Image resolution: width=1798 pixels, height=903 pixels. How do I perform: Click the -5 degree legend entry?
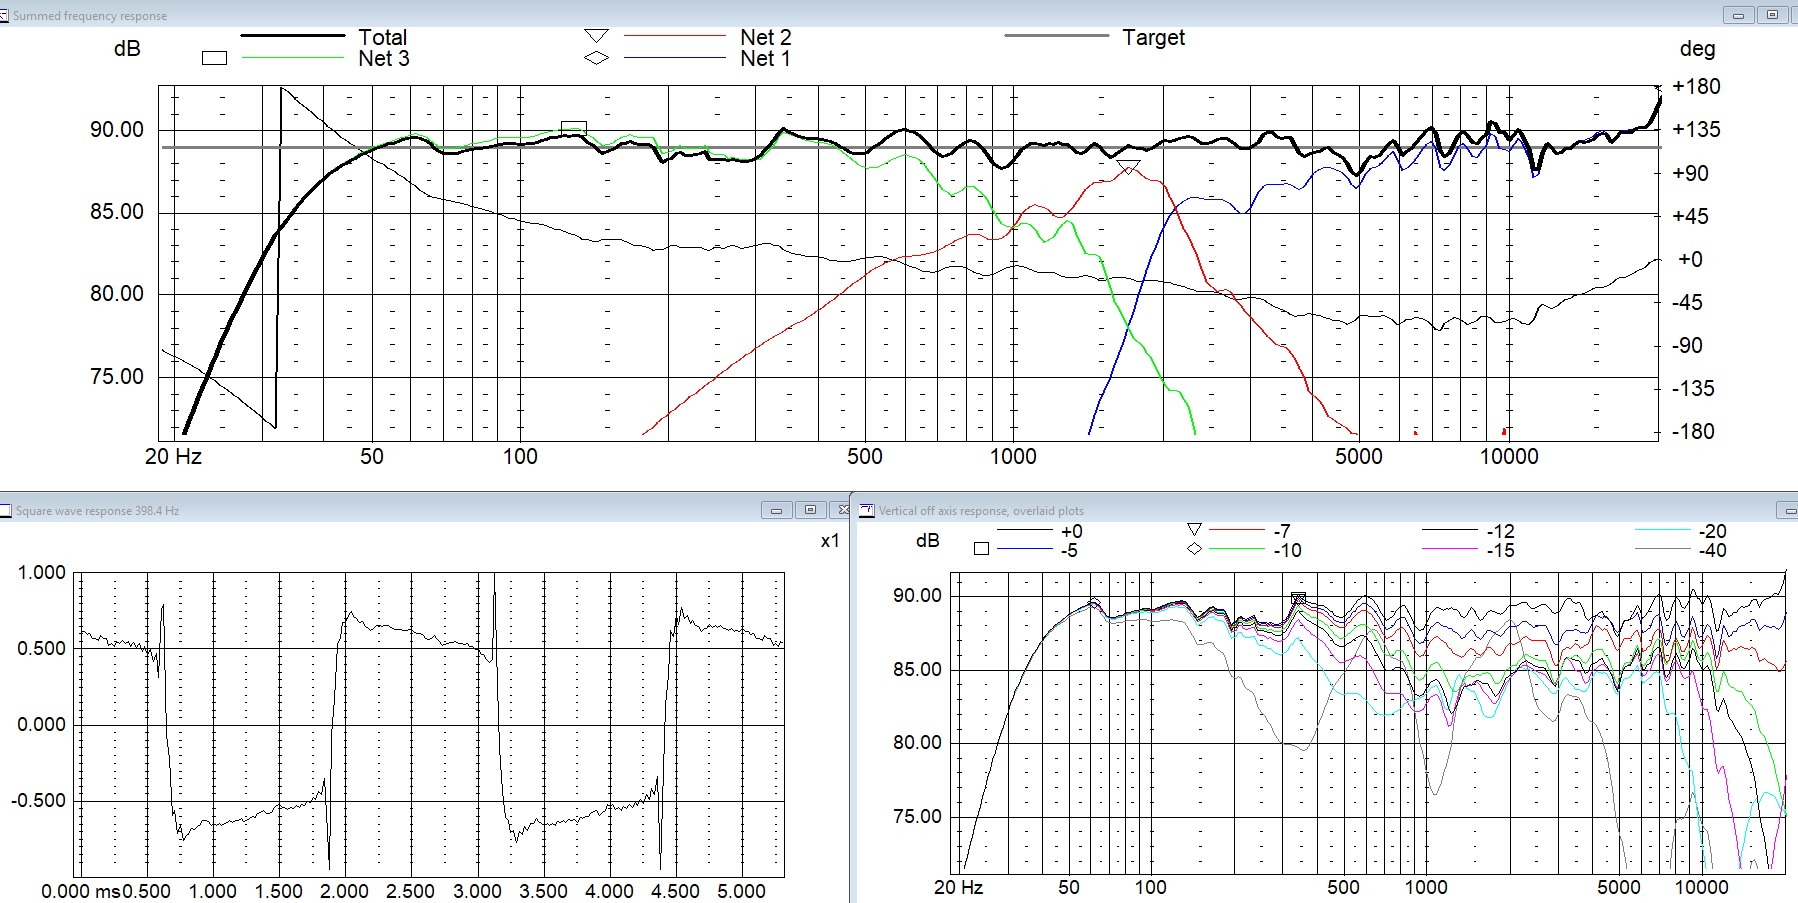coord(1069,550)
